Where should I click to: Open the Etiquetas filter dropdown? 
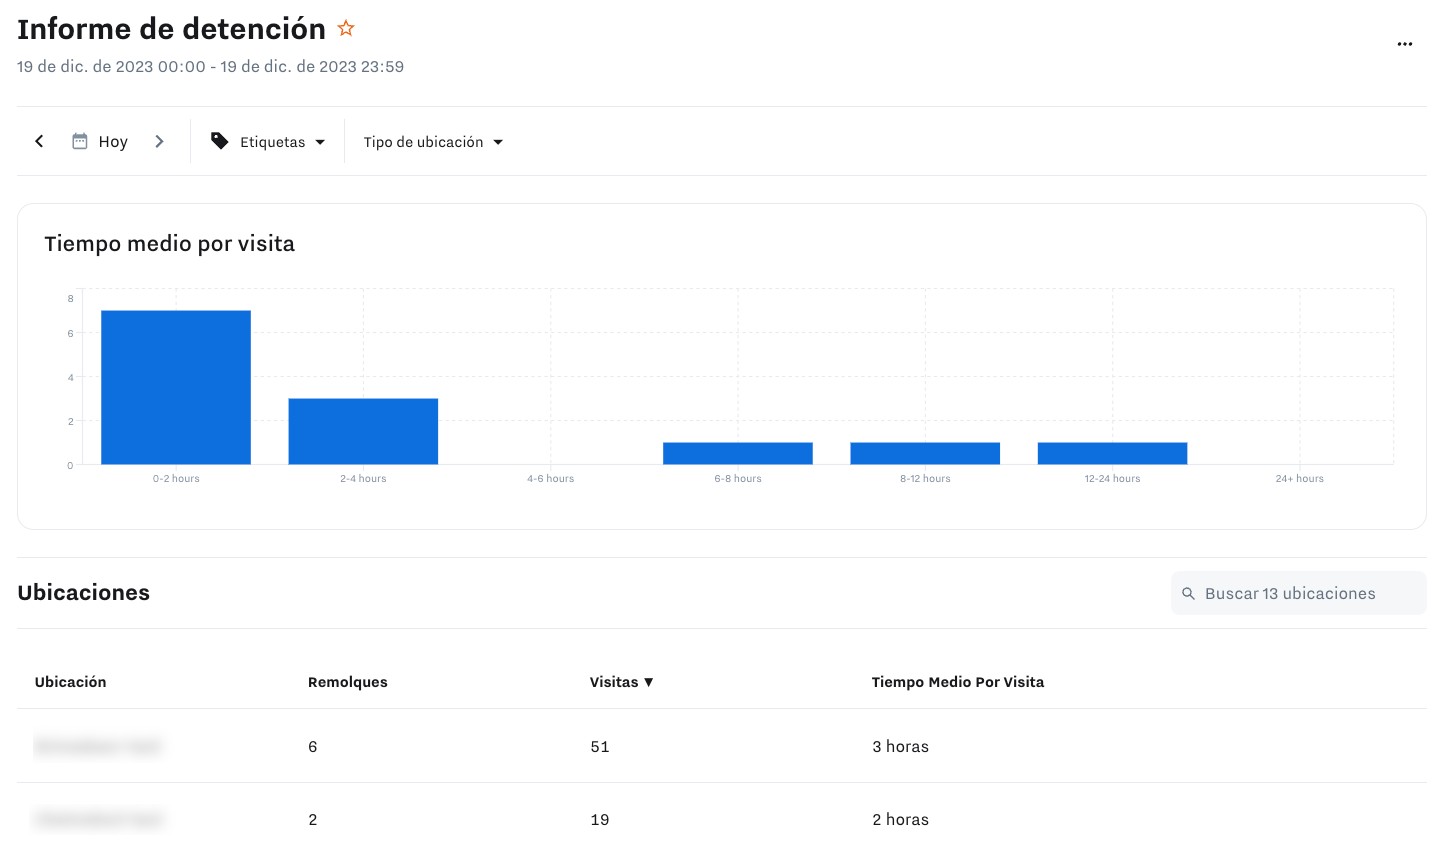point(268,142)
